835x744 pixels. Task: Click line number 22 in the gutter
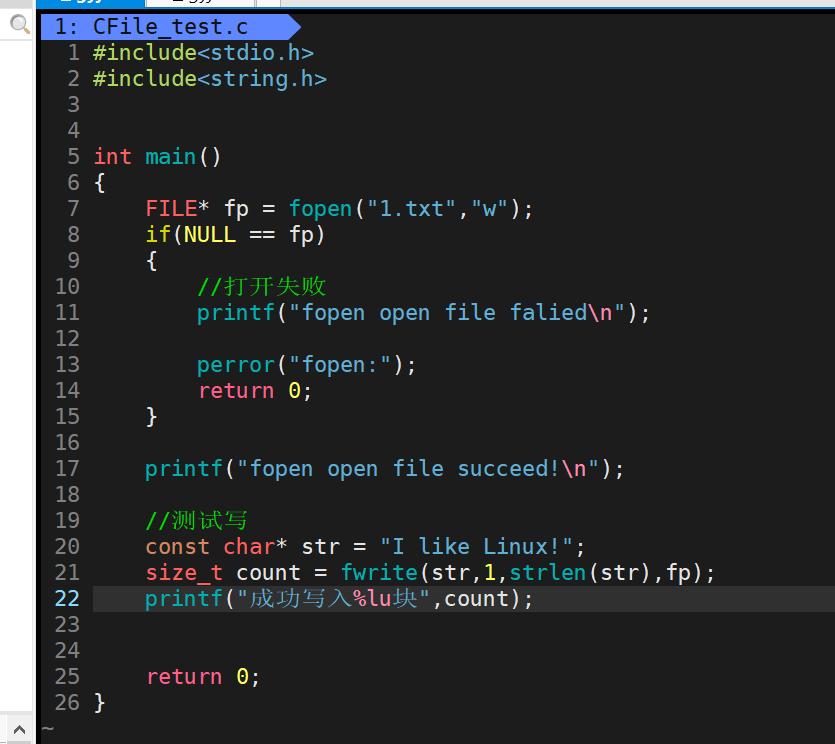pyautogui.click(x=67, y=599)
